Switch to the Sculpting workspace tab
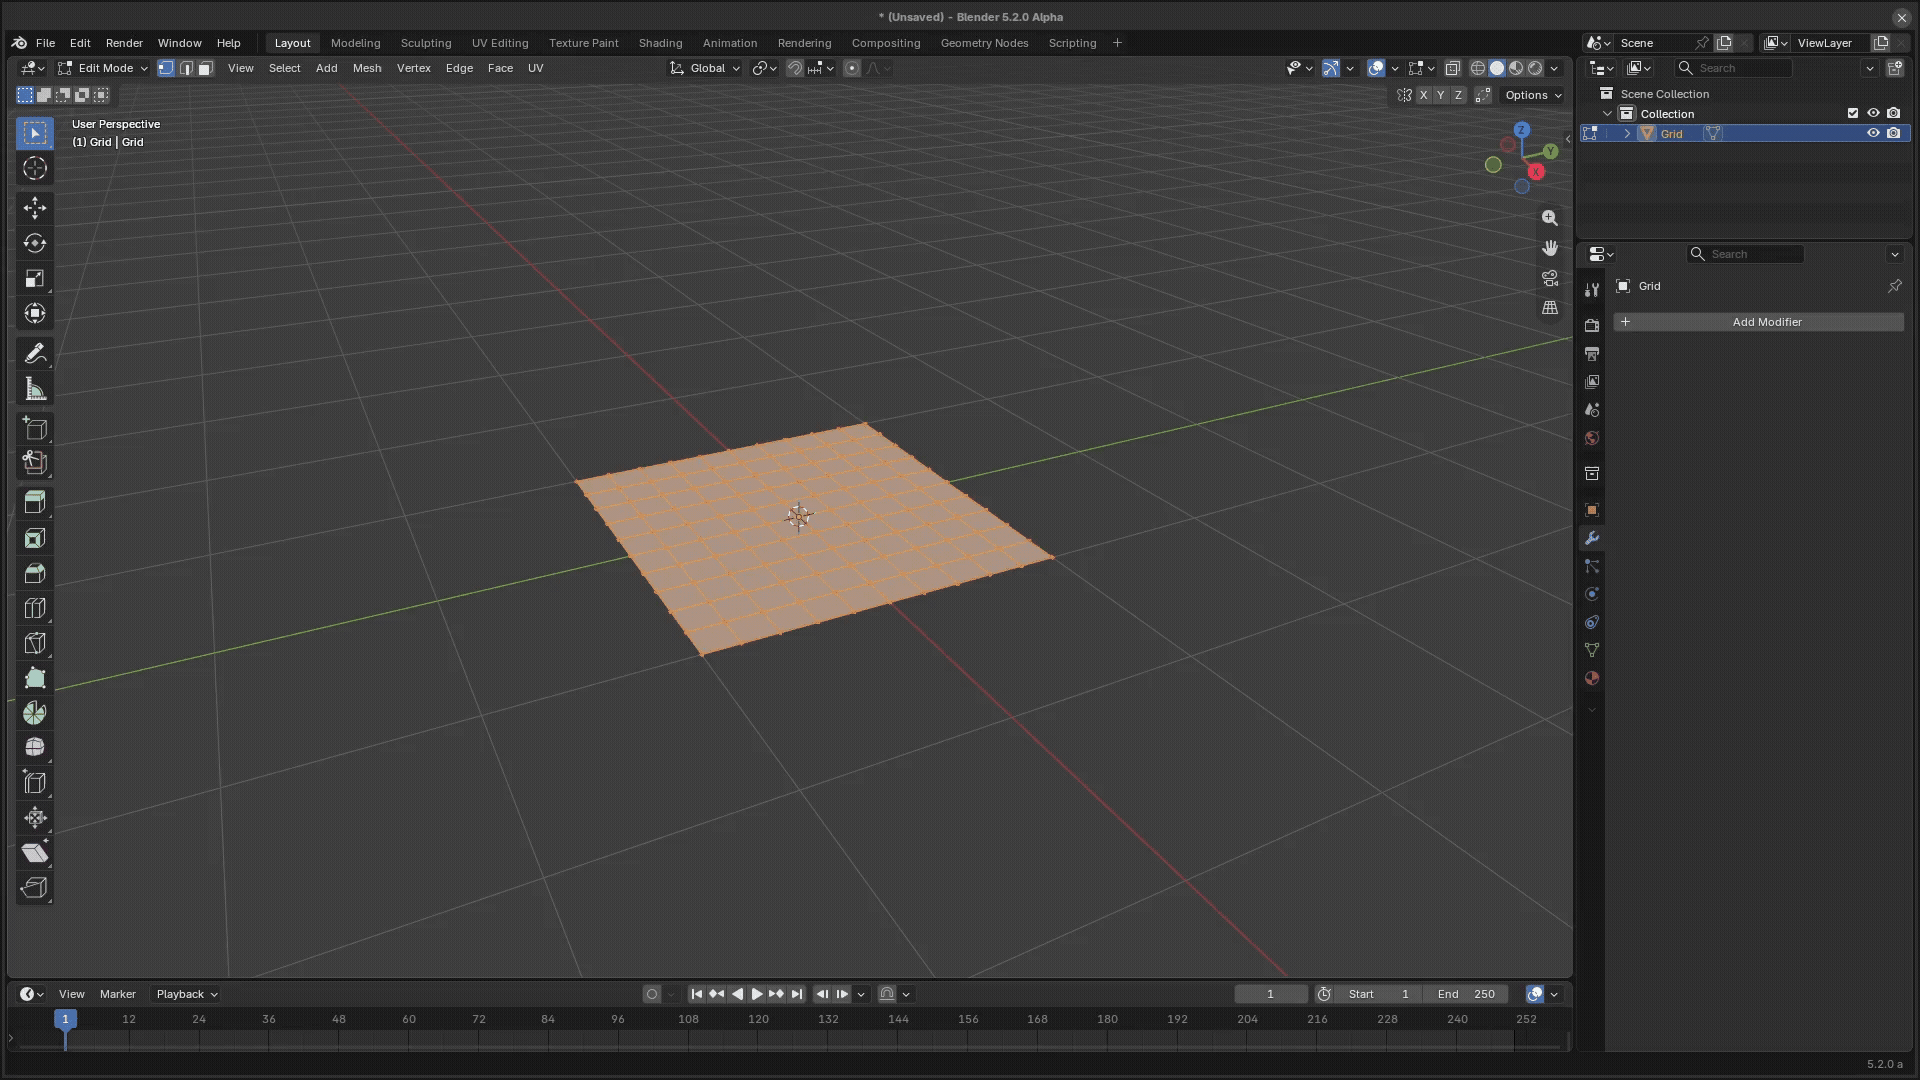The image size is (1920, 1080). (x=426, y=43)
